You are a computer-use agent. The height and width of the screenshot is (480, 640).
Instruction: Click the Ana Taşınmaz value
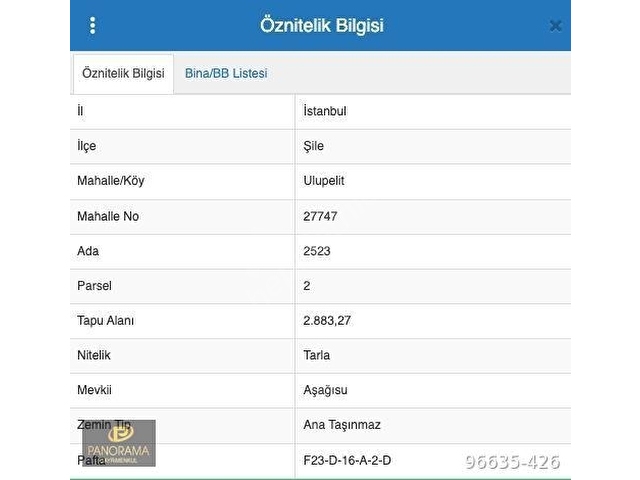[342, 425]
